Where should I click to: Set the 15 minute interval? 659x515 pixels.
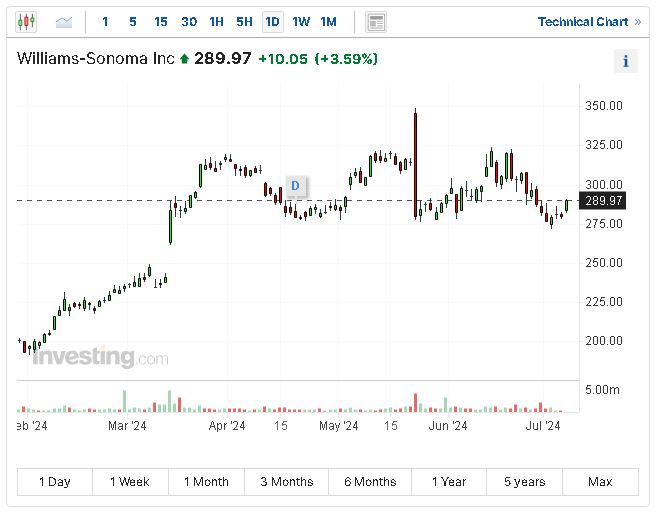[x=161, y=22]
